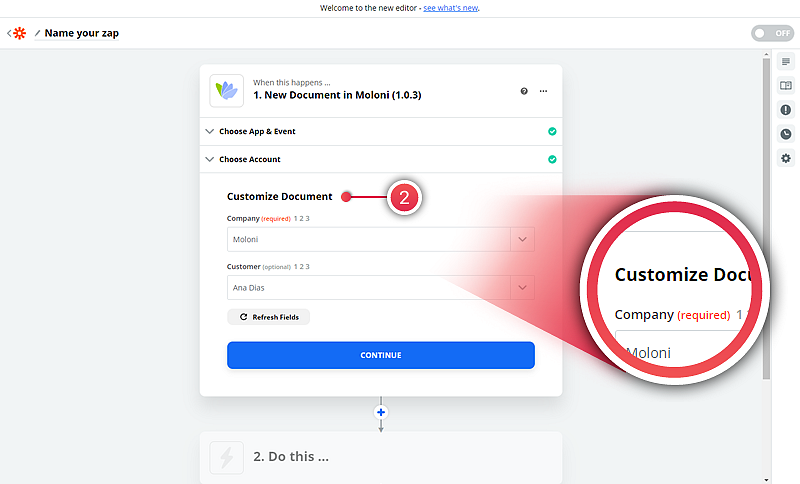Screen dimensions: 800x484
Task: Click the 'When this happens ...' label
Action: pos(292,82)
